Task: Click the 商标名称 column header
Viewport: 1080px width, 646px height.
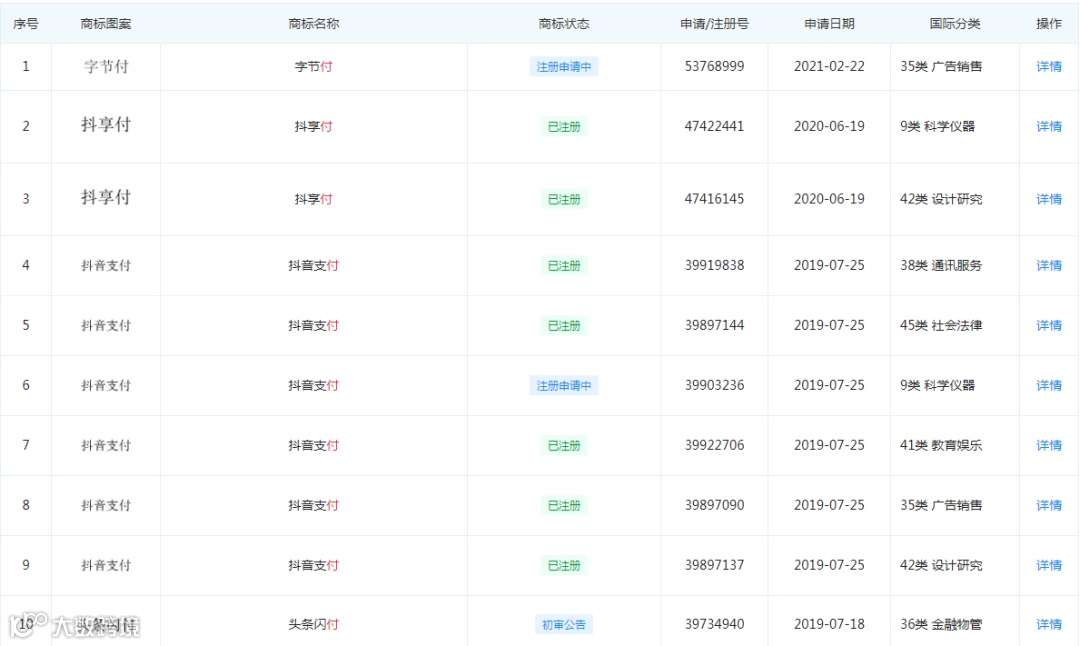Action: [x=313, y=24]
